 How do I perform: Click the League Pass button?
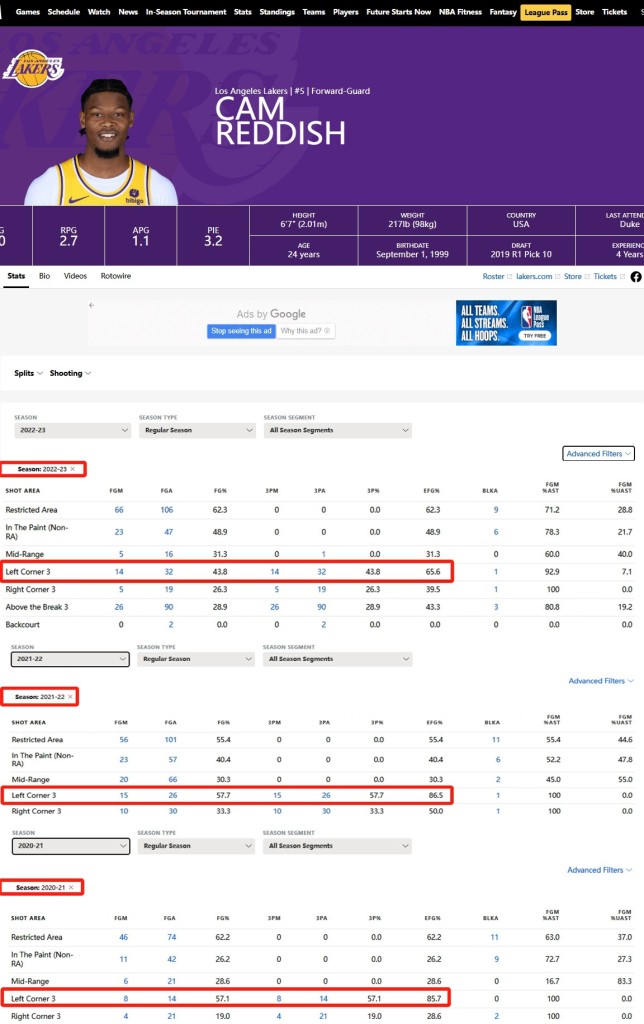545,12
